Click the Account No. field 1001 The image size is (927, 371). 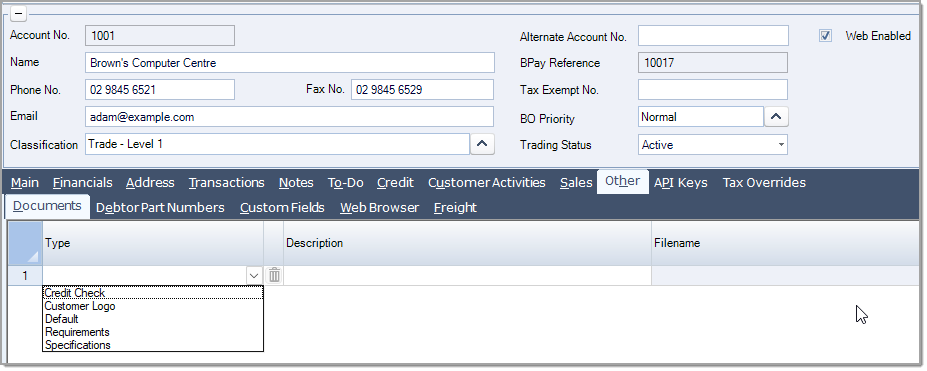[x=160, y=35]
